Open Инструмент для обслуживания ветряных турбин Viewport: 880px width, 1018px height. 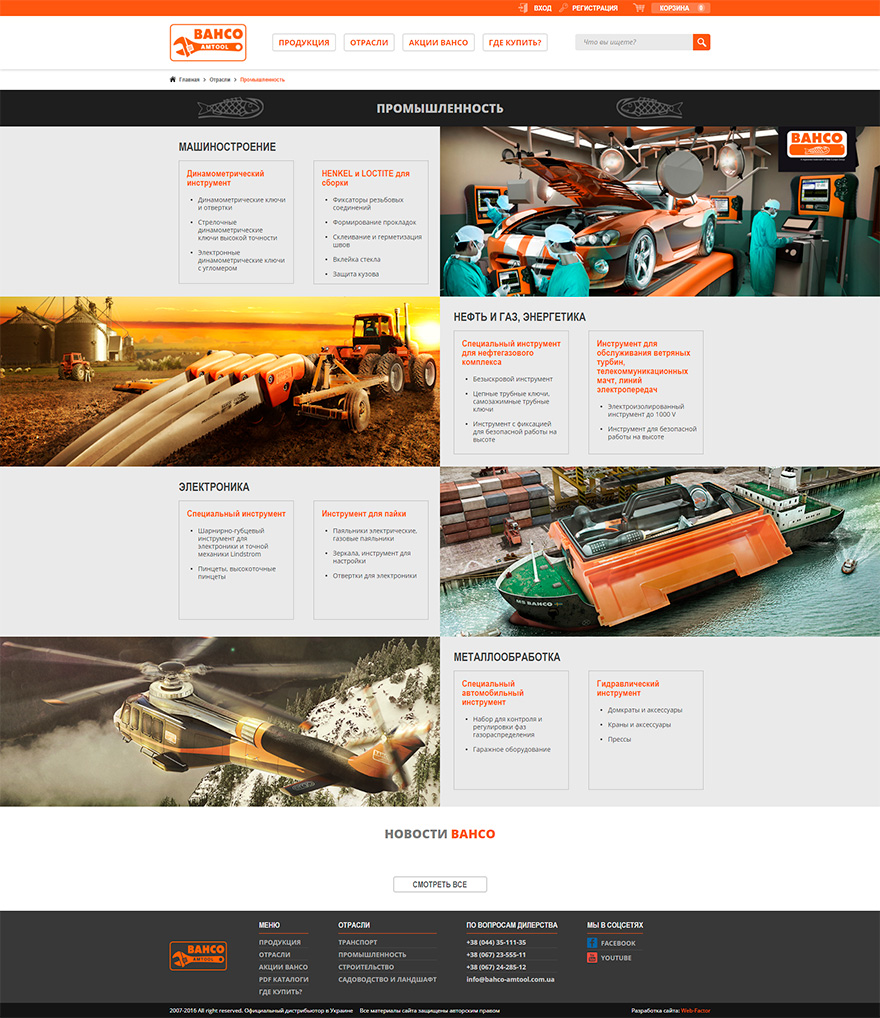point(644,367)
